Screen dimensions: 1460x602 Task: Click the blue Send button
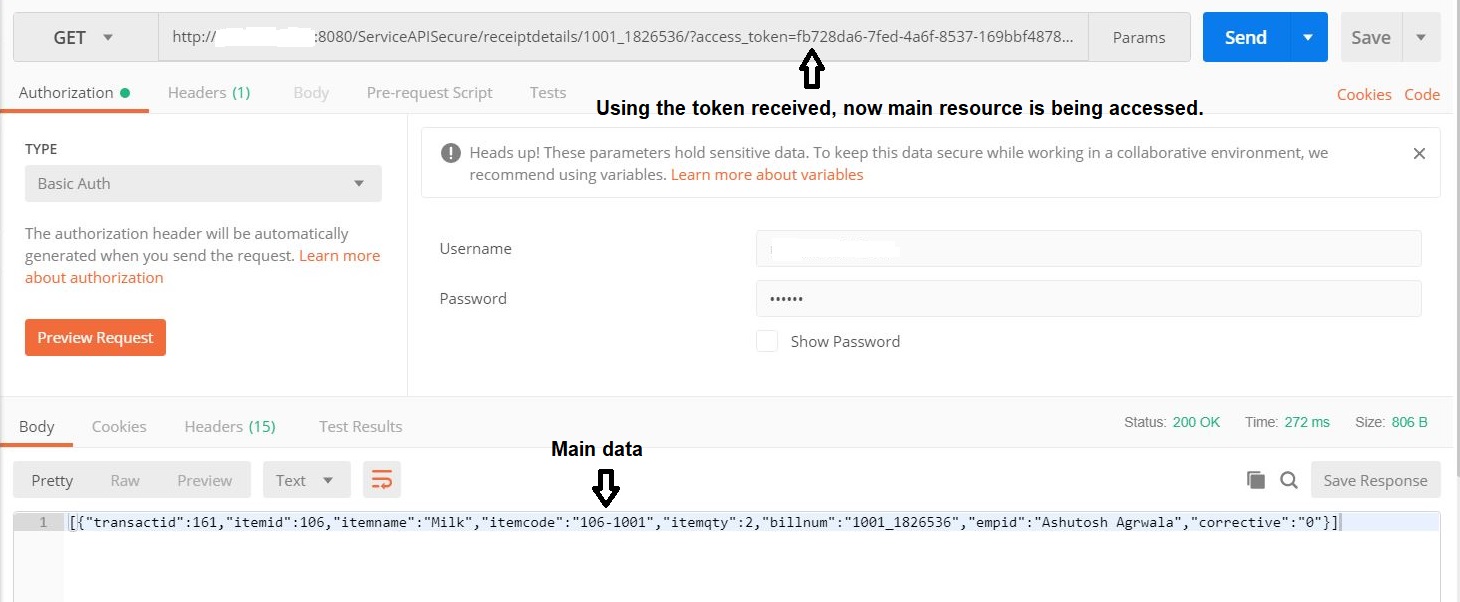tap(1245, 37)
